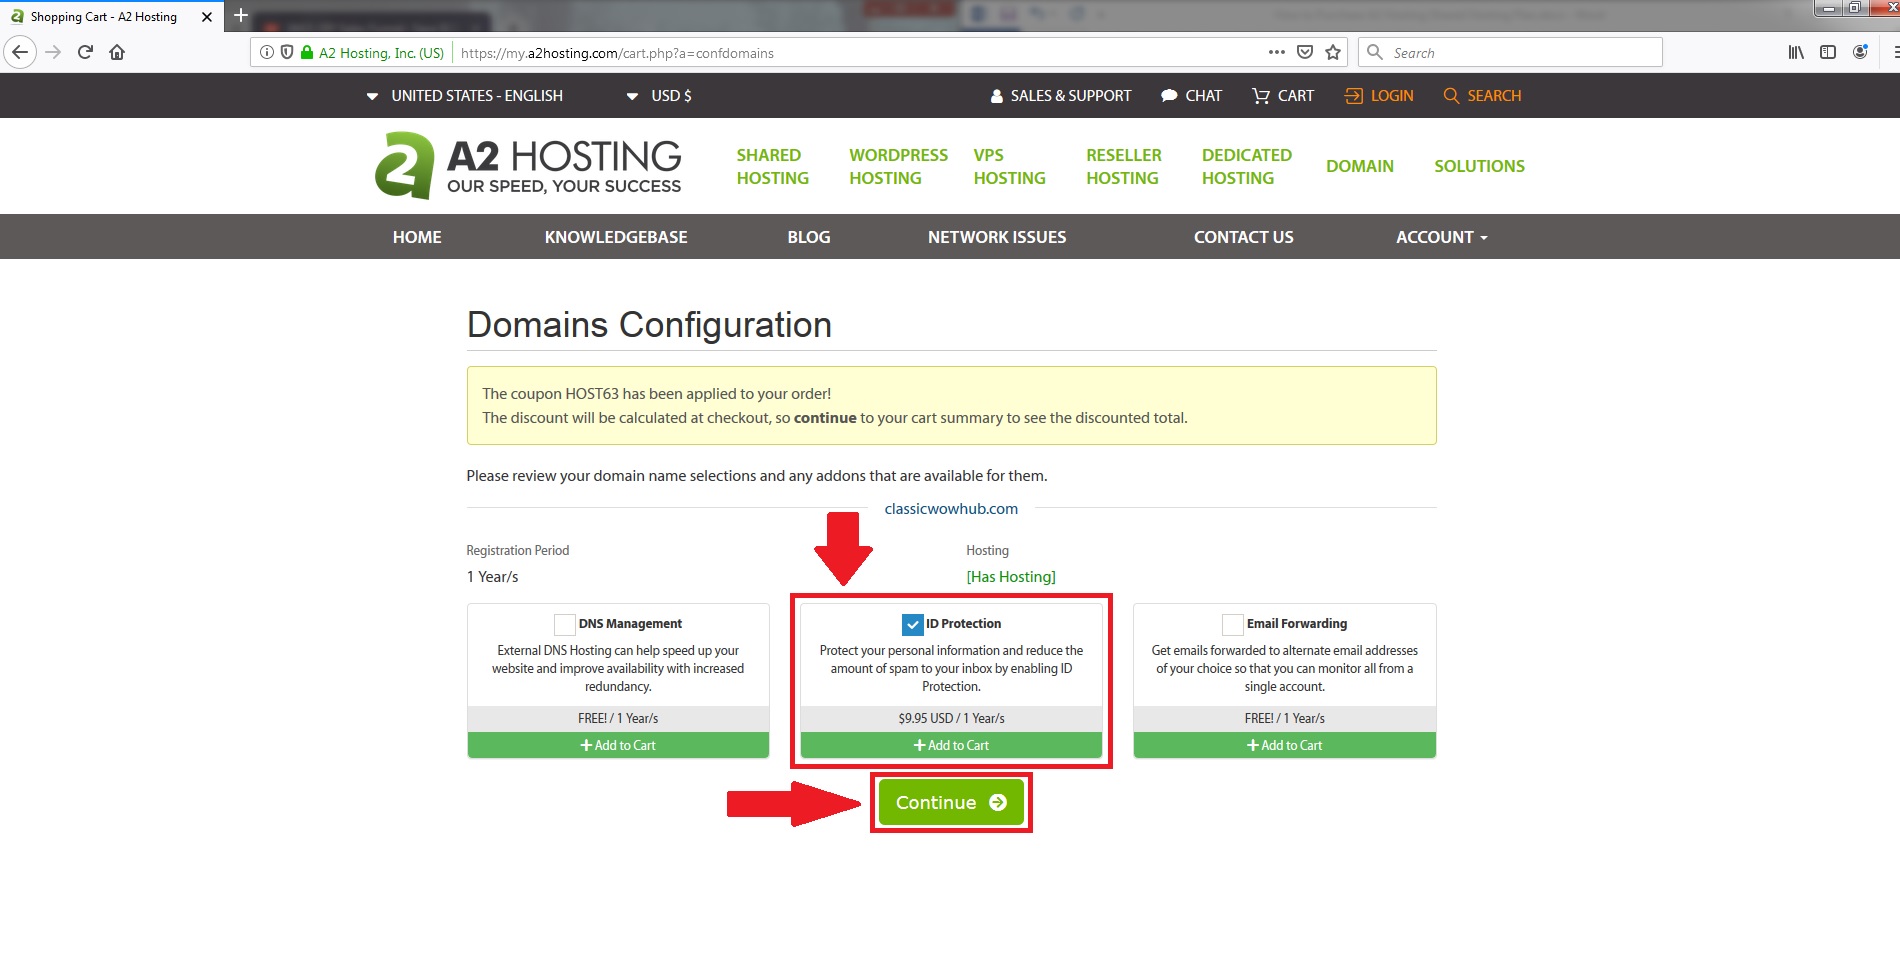Open the Blog page
The height and width of the screenshot is (965, 1900).
809,237
